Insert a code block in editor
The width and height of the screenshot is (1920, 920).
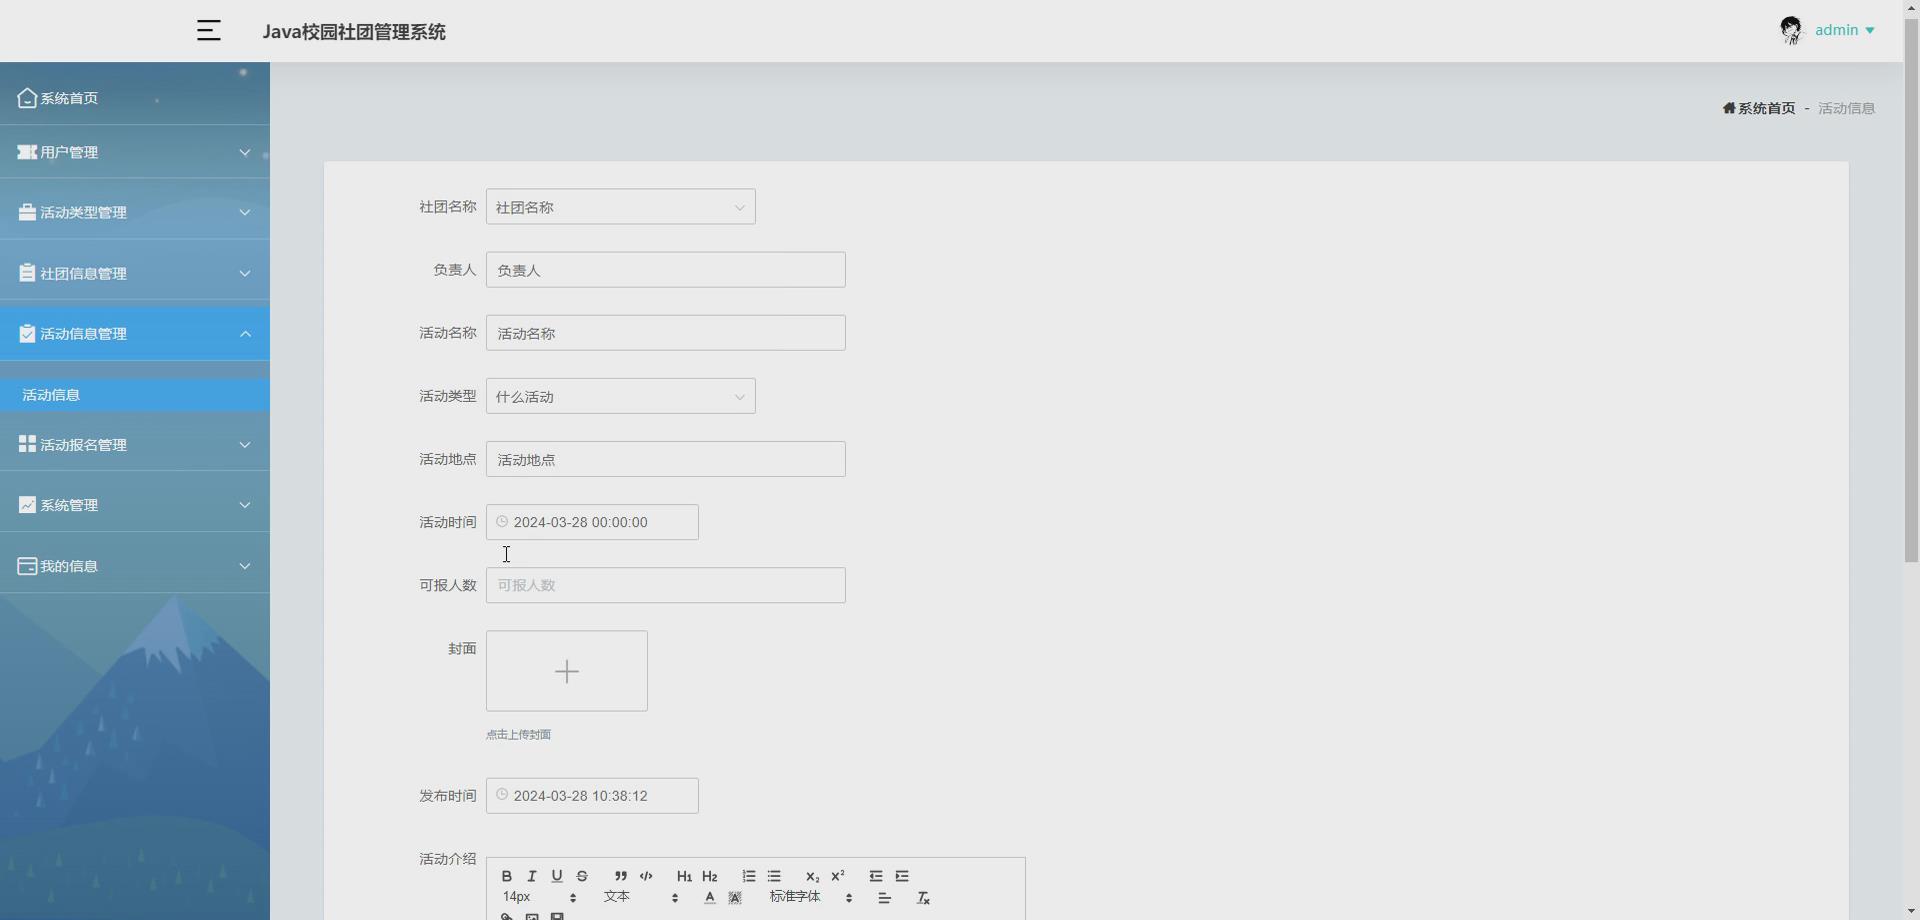[646, 876]
